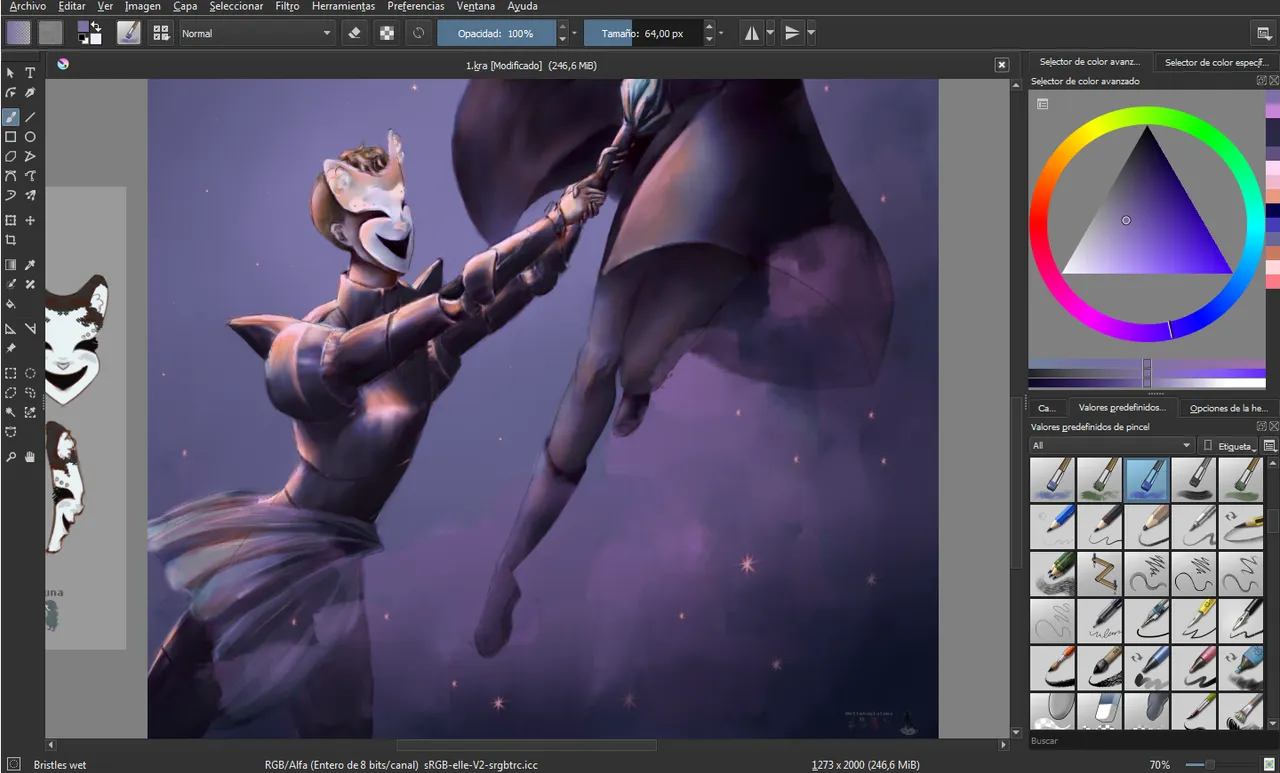Select the Fill bucket tool
The image size is (1280, 773).
point(11,304)
